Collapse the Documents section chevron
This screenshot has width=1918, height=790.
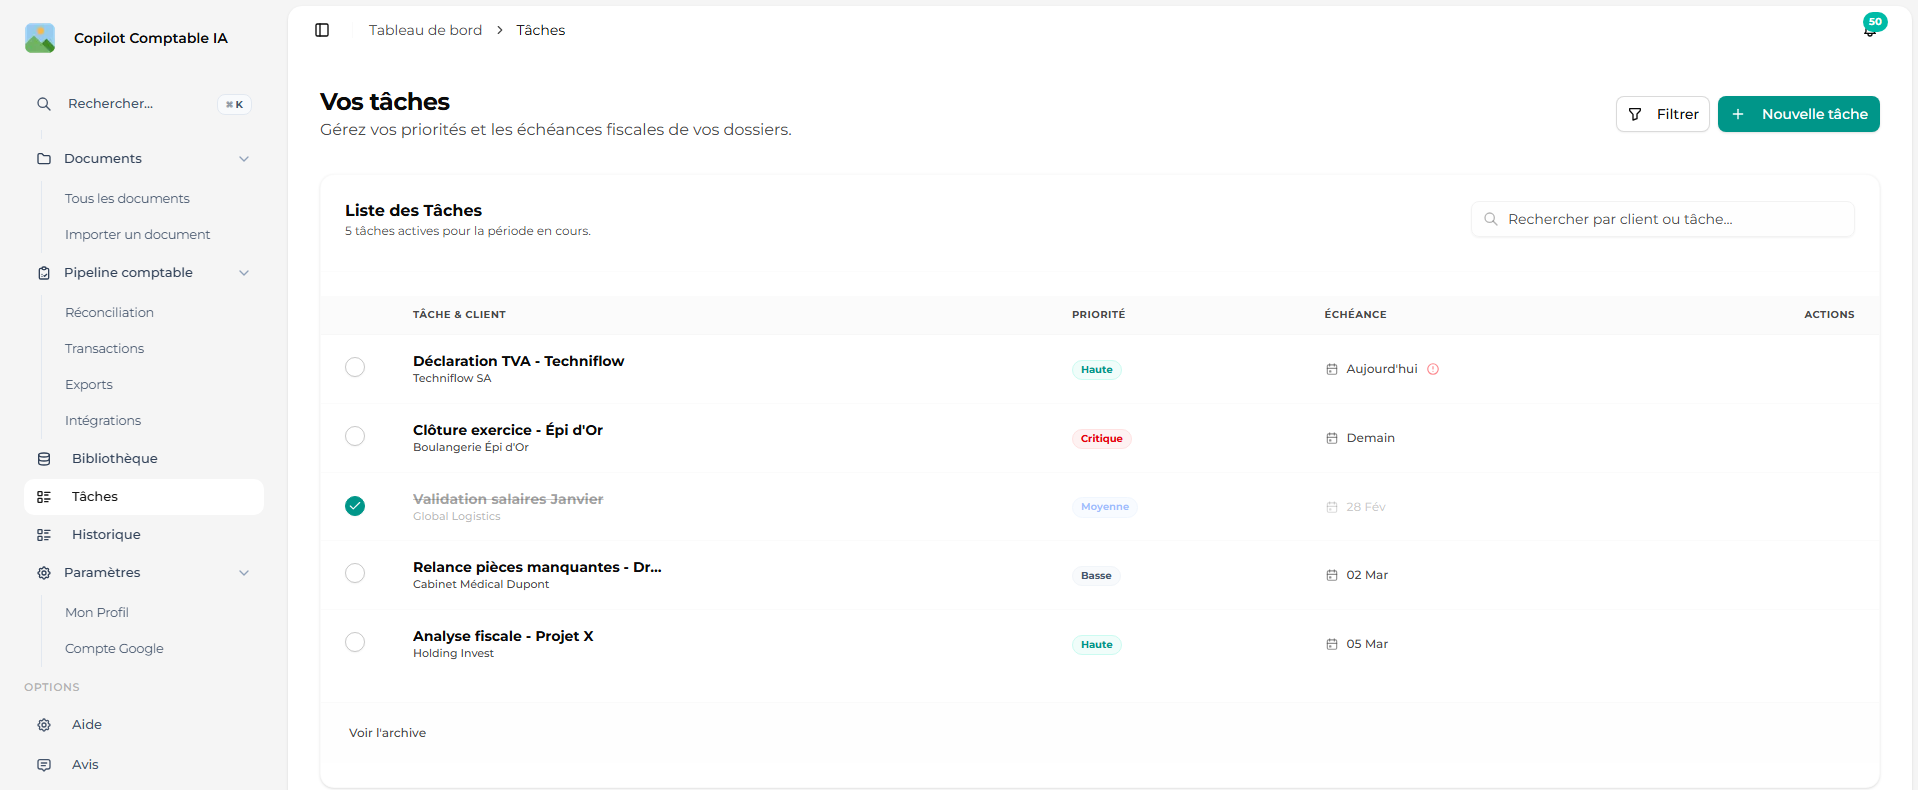coord(244,159)
